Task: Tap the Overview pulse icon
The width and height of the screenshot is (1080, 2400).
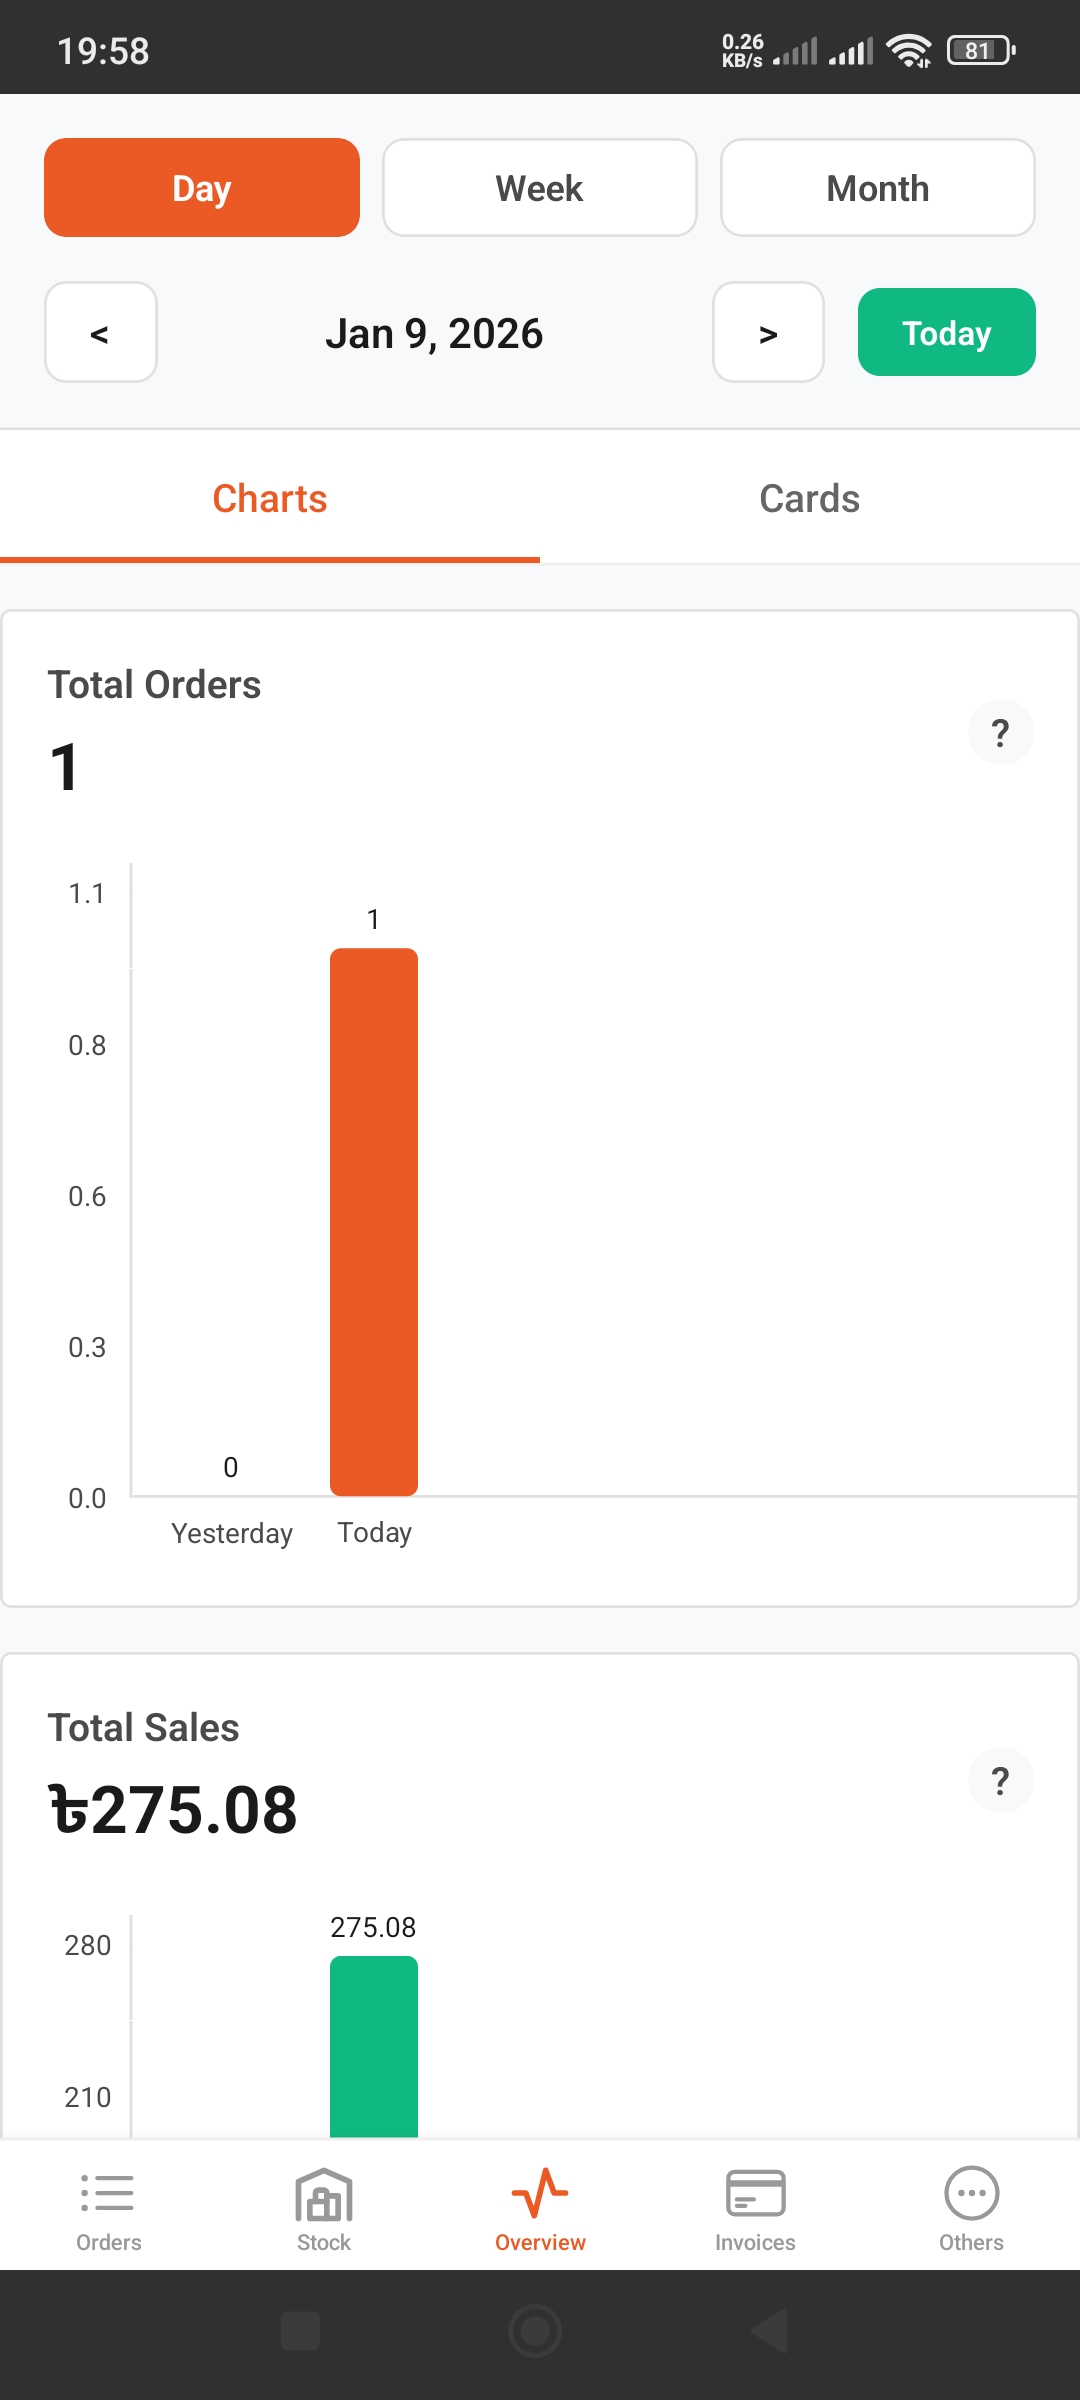Action: click(x=540, y=2195)
